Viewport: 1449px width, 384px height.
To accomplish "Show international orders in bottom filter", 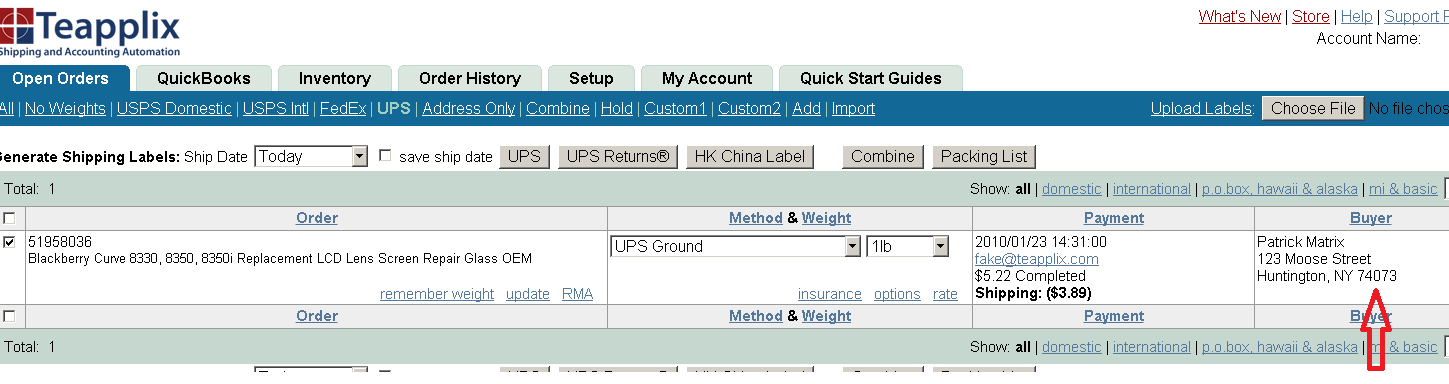I will (x=1152, y=347).
